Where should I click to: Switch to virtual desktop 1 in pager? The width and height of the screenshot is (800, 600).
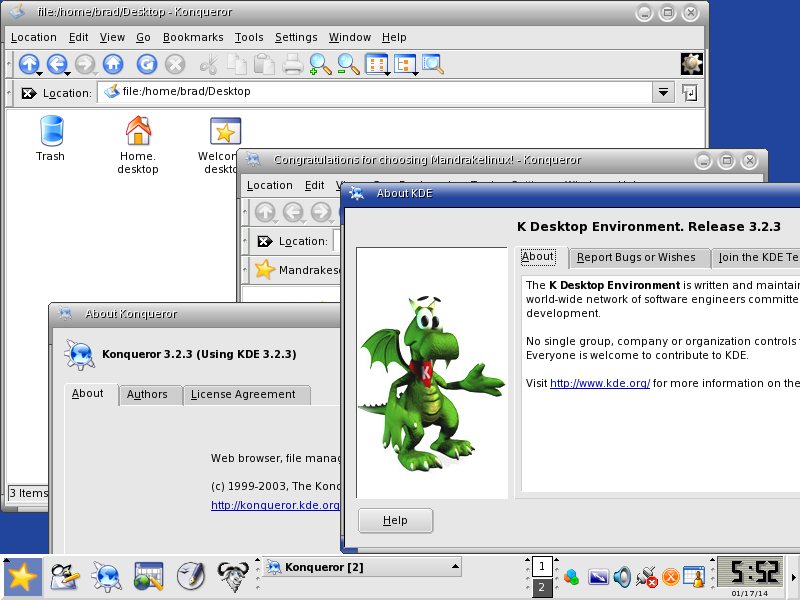pyautogui.click(x=542, y=566)
